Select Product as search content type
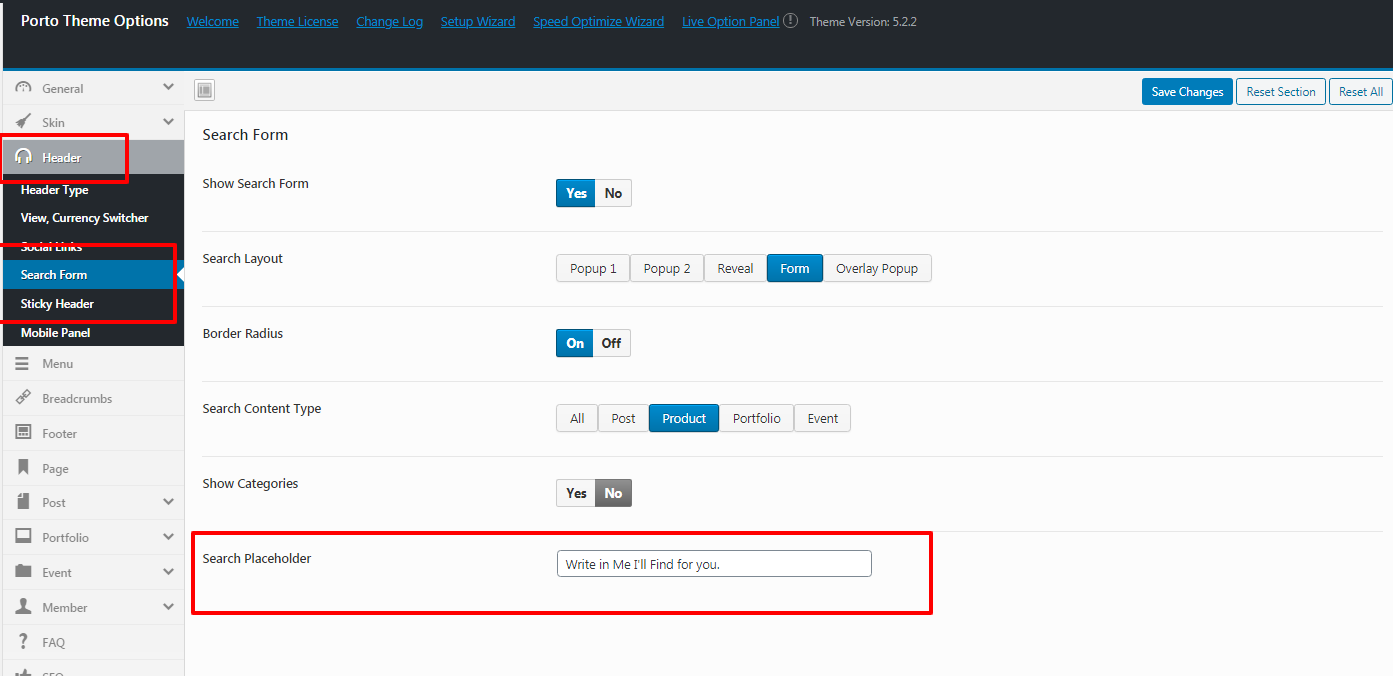 click(x=684, y=418)
